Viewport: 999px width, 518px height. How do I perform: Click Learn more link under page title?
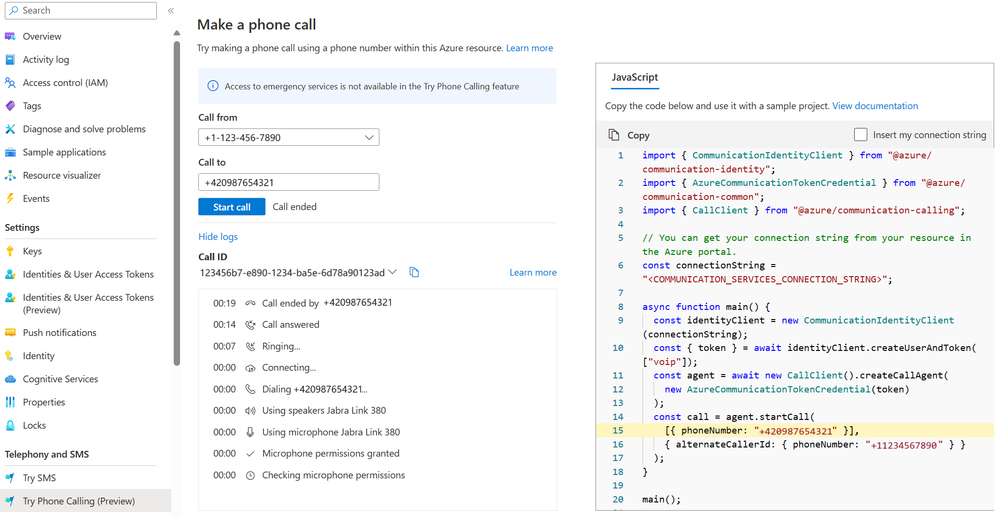pos(529,48)
